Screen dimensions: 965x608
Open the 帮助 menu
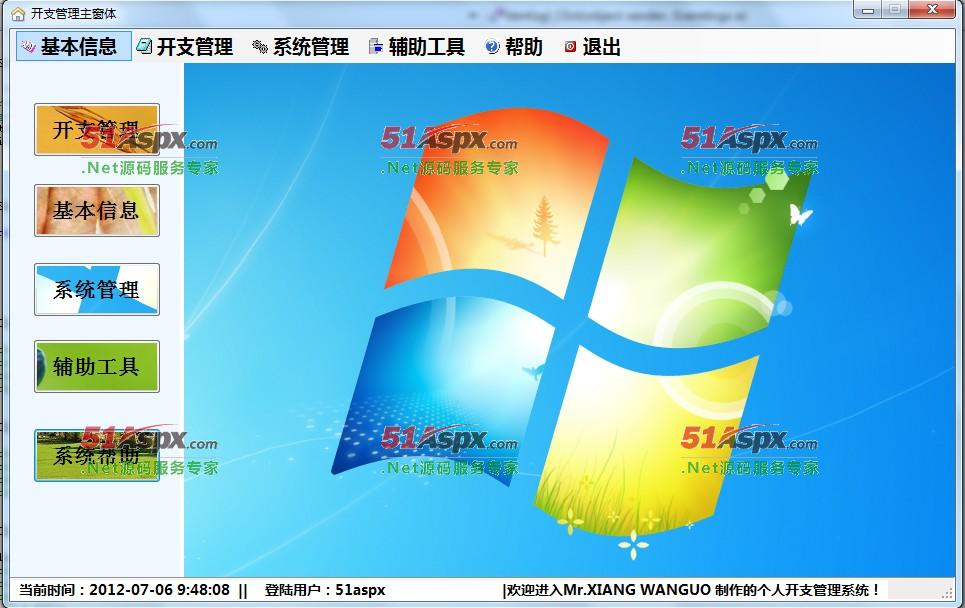coord(514,46)
